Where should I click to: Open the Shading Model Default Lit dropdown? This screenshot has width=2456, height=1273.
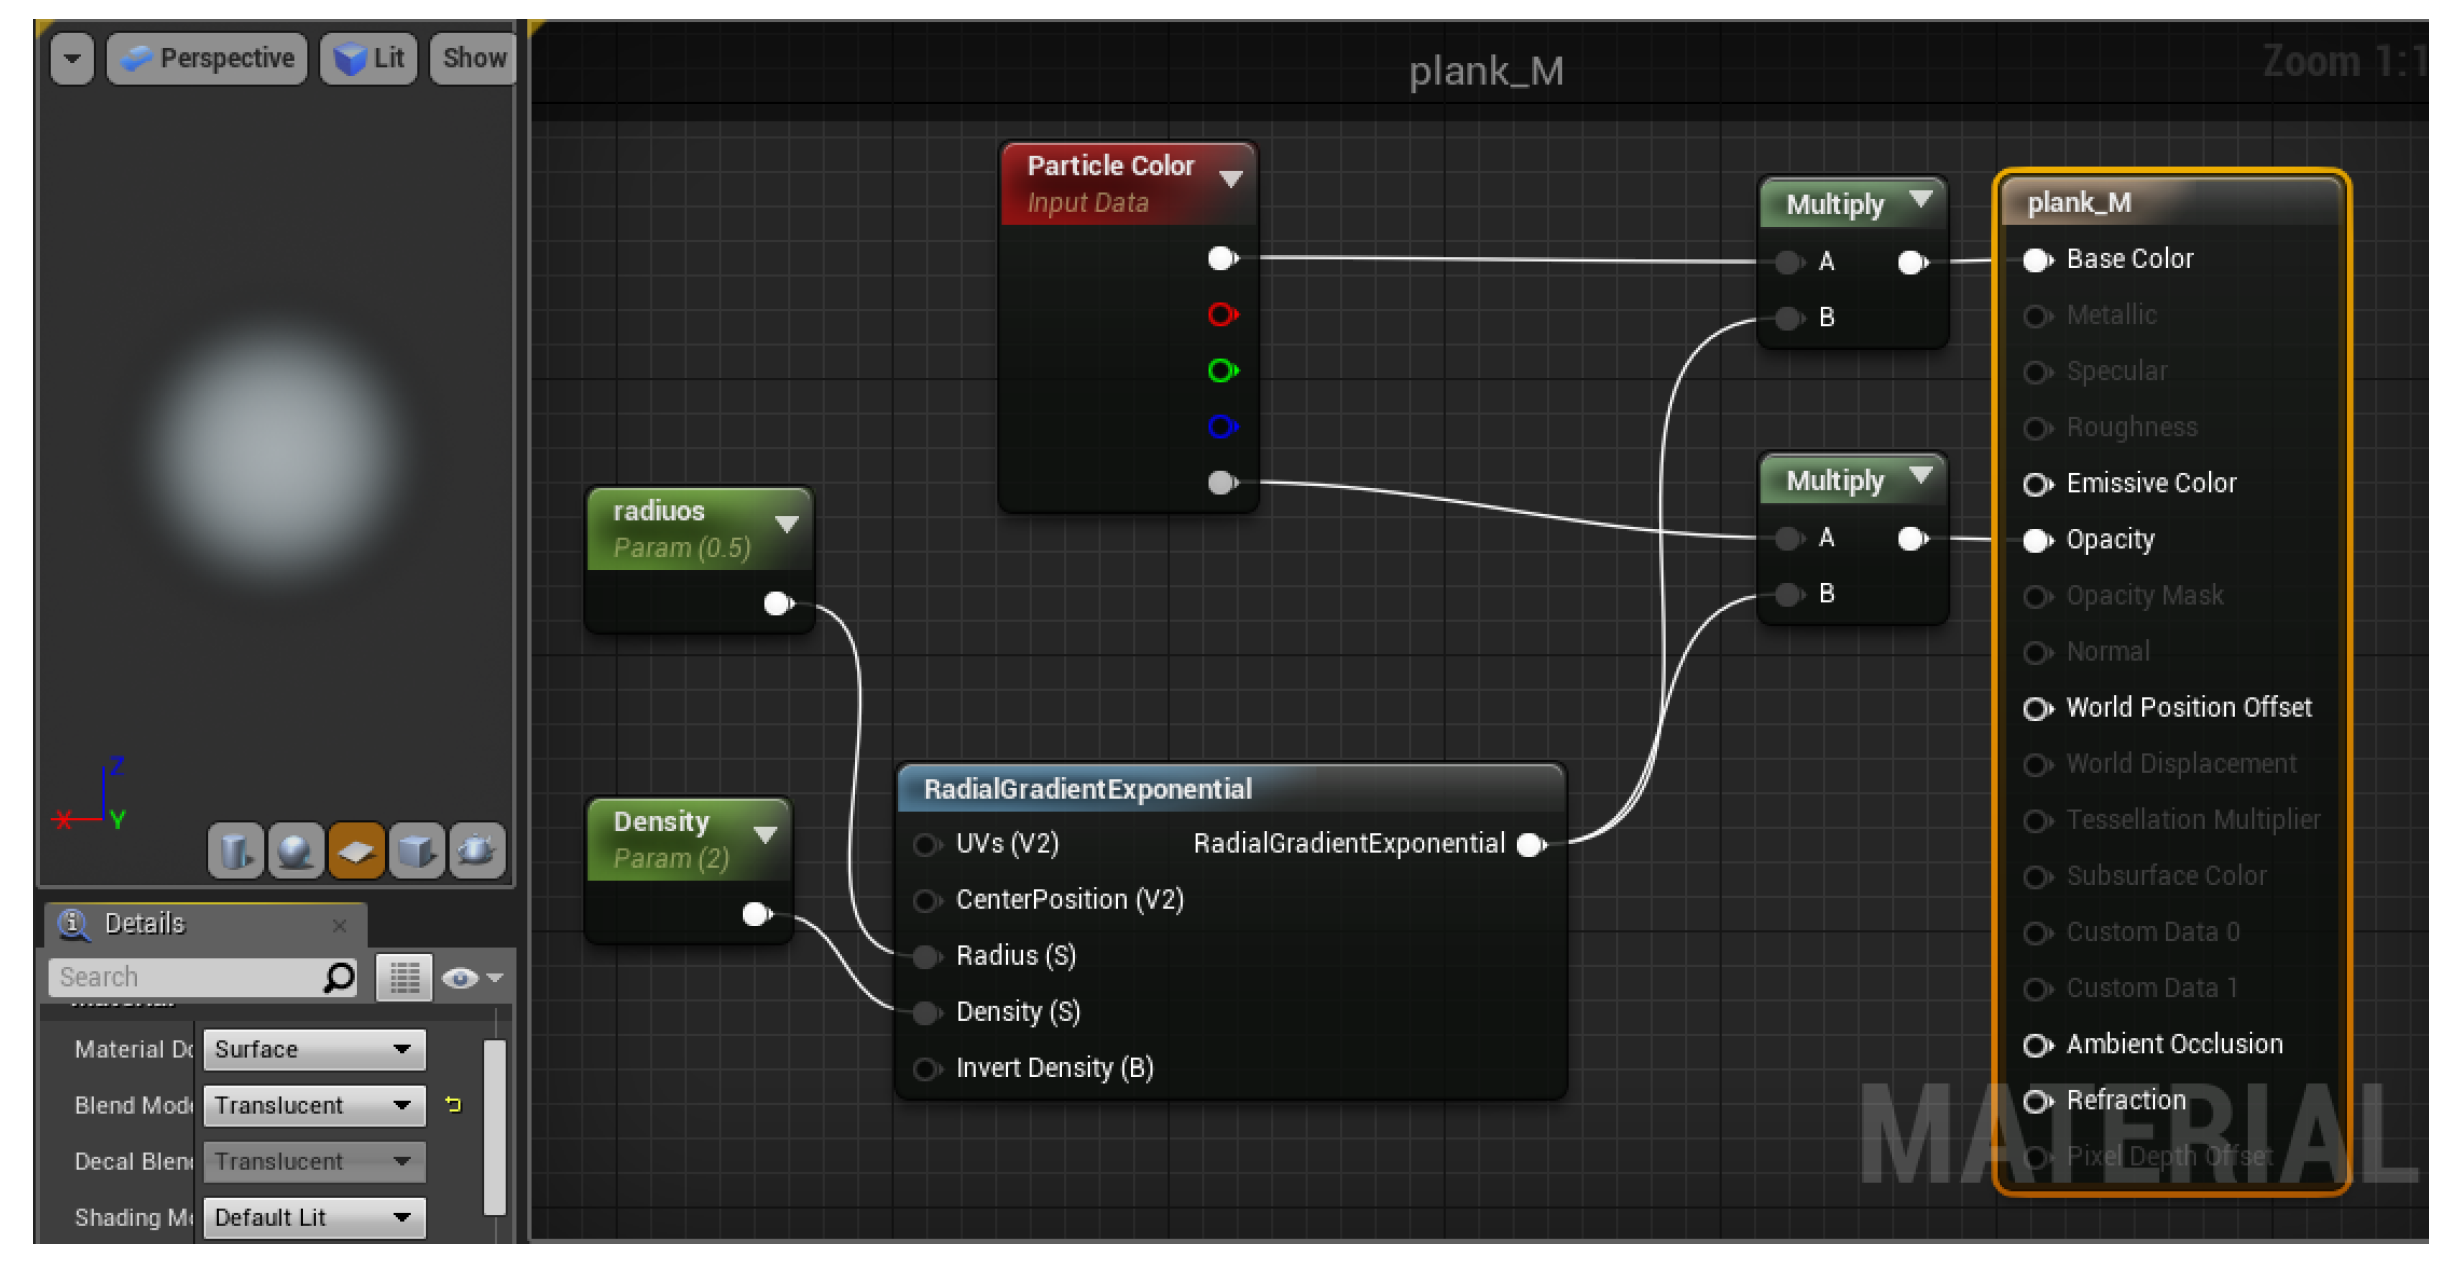coord(314,1217)
